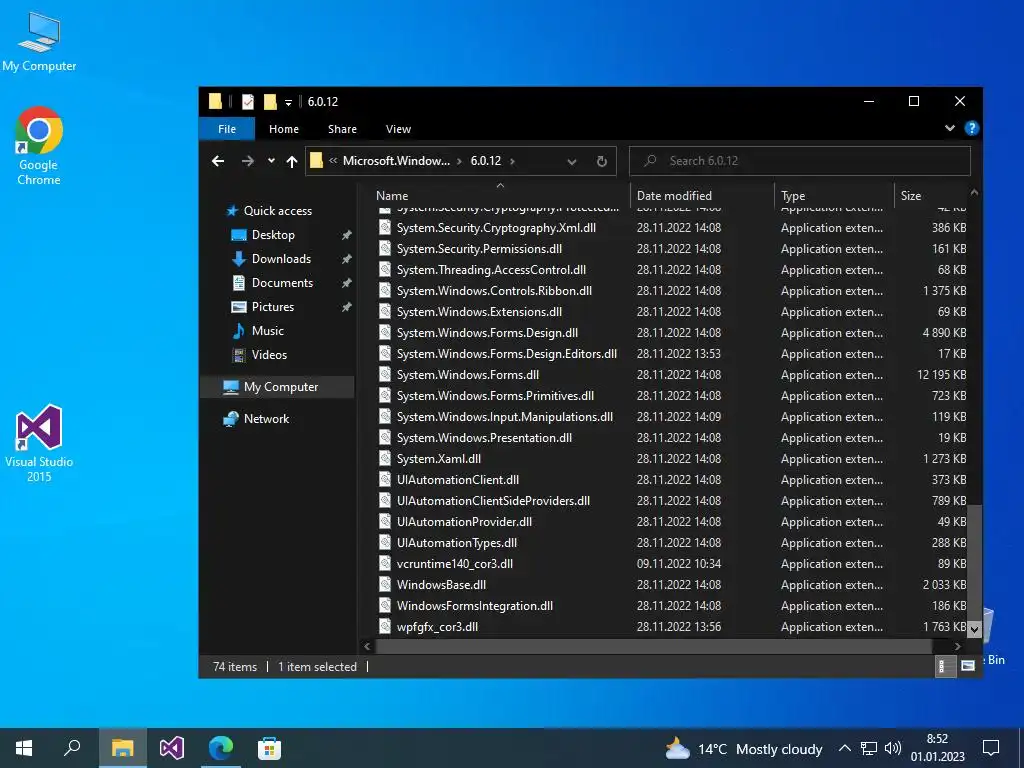Click File Explorer on the taskbar
The image size is (1024, 768).
[122, 748]
